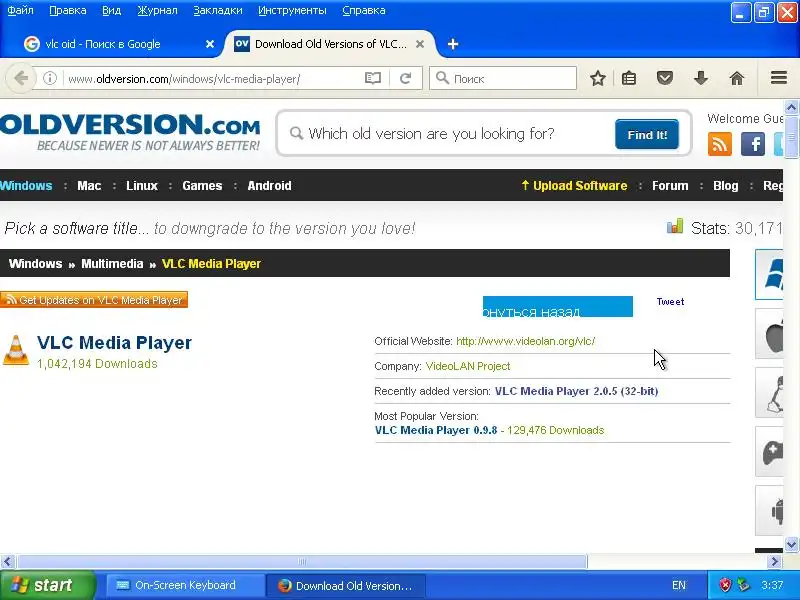Screen dimensions: 800x600
Task: Click the oldversion.com URL address field
Action: (x=214, y=79)
